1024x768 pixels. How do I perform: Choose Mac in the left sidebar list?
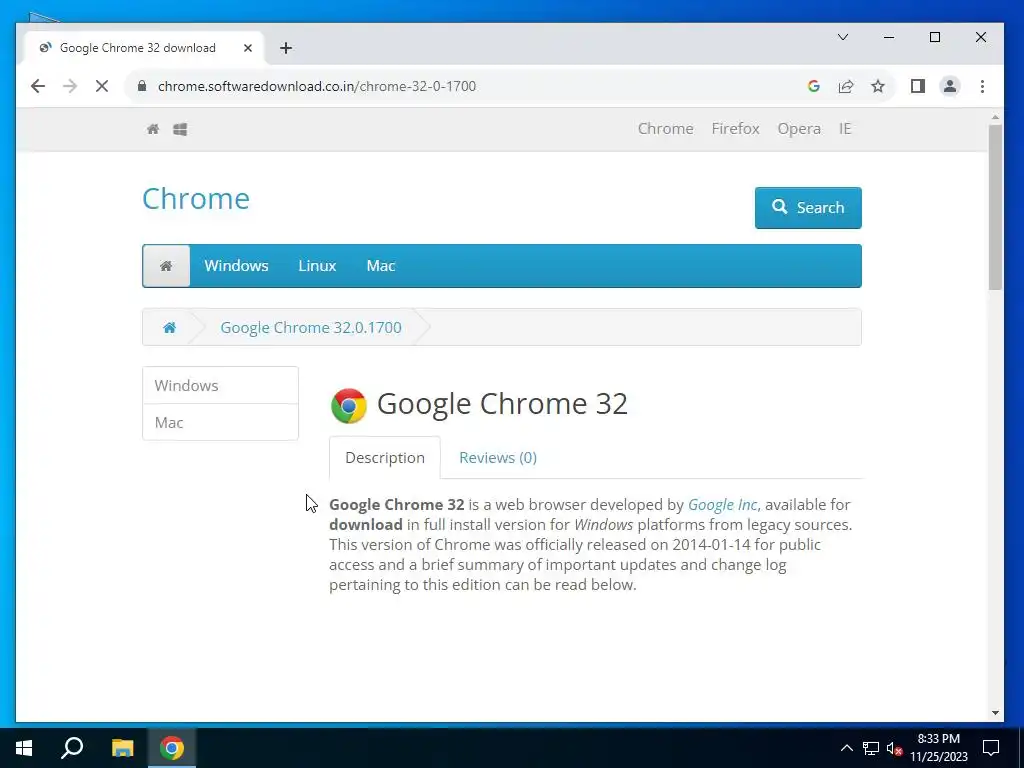point(220,423)
